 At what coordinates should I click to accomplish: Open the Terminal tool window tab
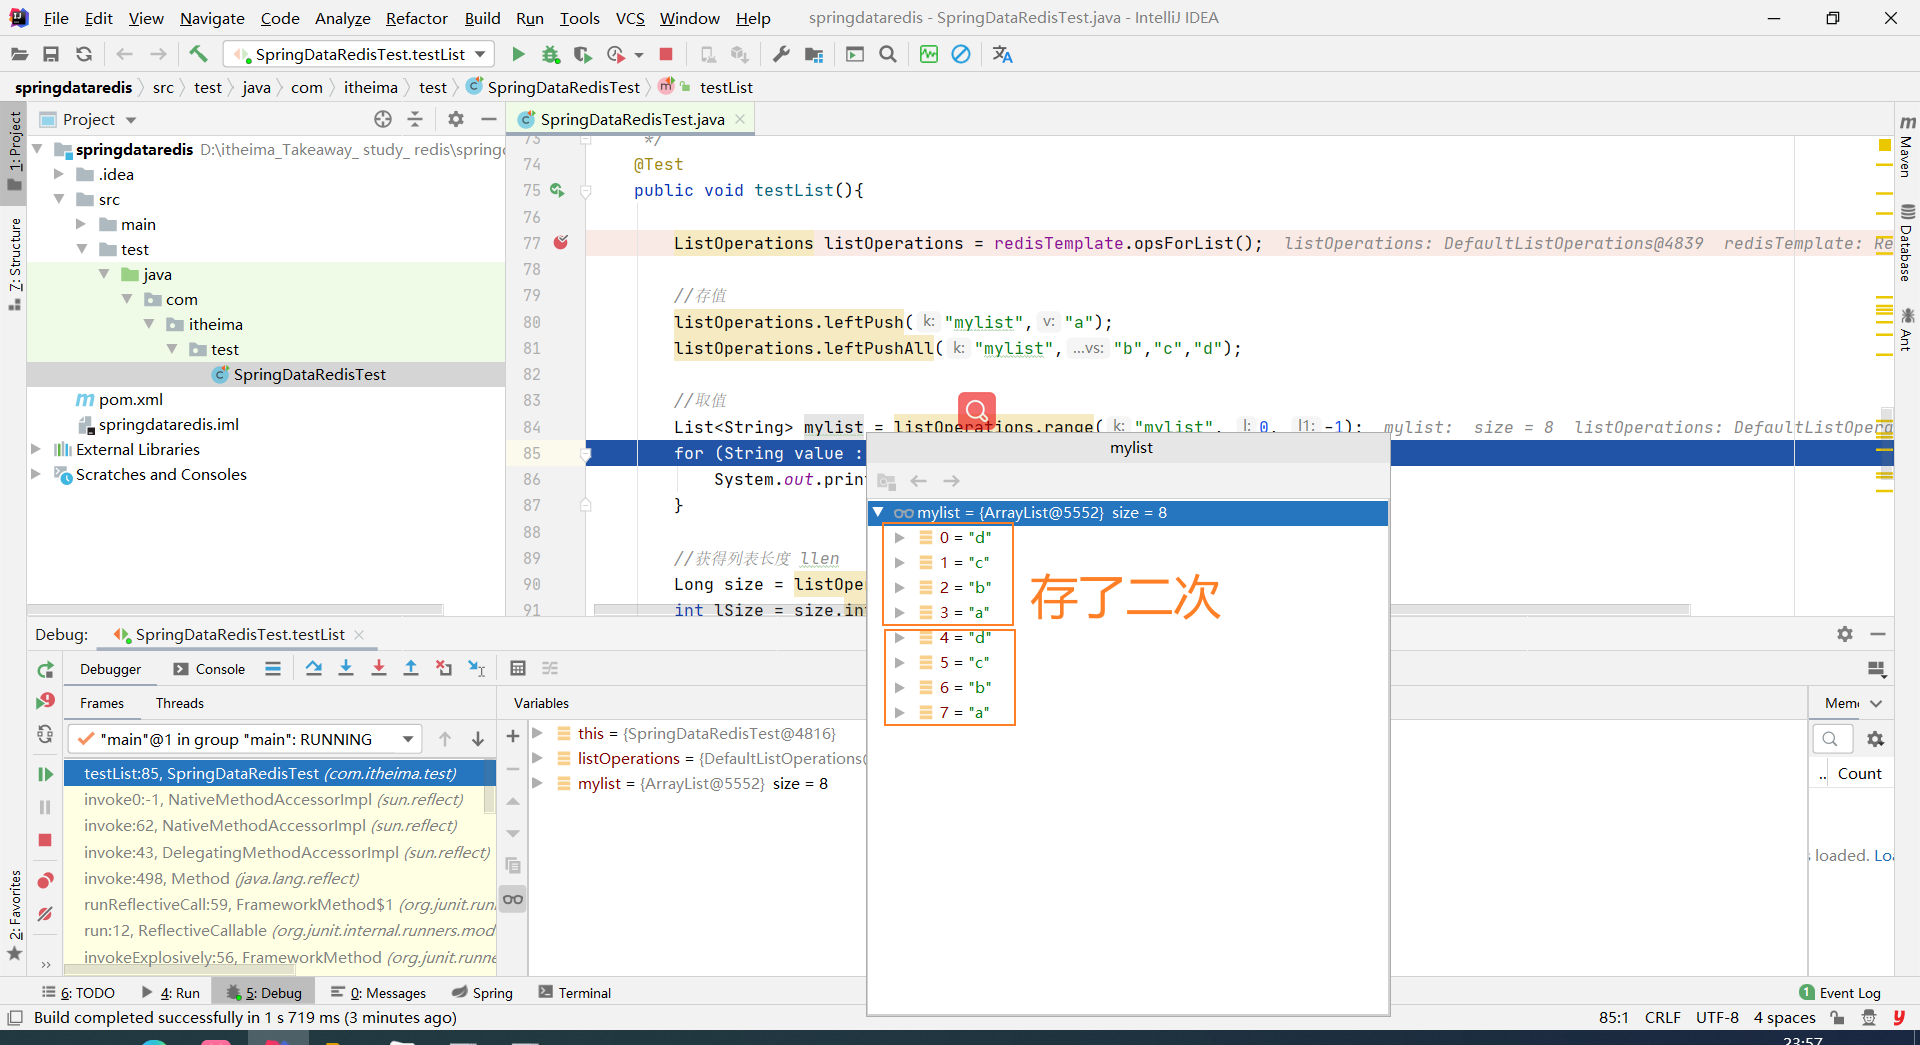[x=574, y=992]
